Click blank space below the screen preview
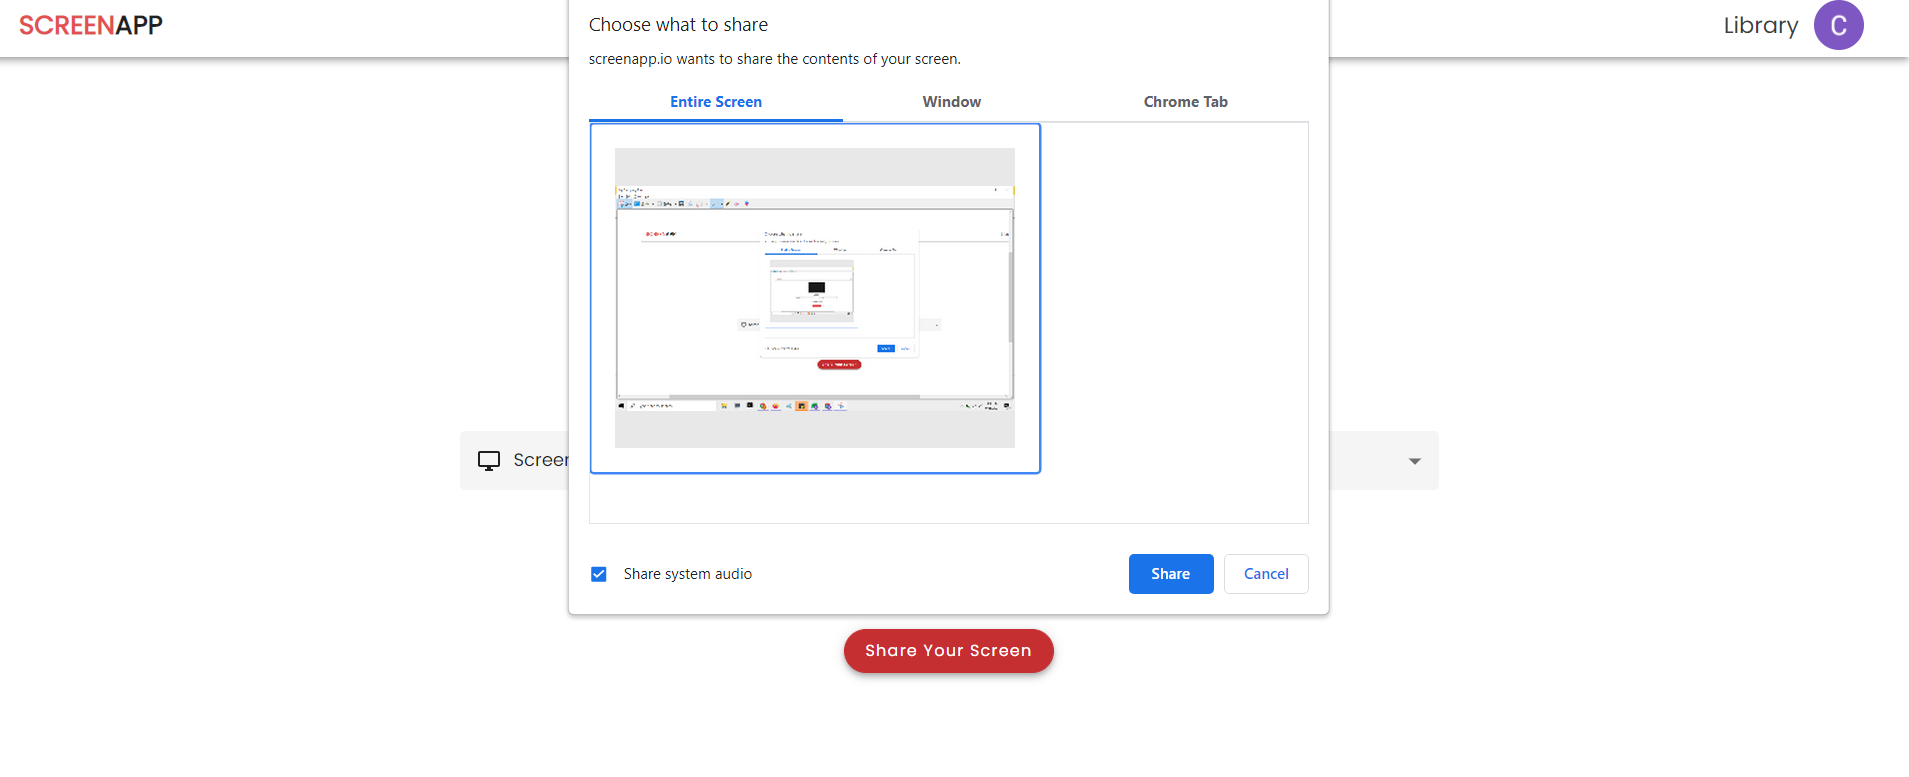 point(815,498)
